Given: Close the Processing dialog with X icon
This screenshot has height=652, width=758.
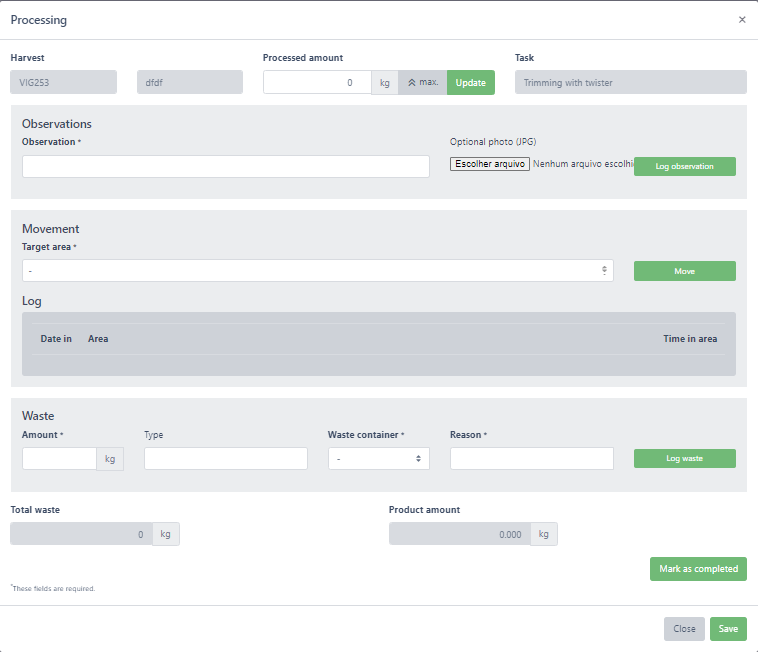Looking at the screenshot, I should [x=742, y=20].
